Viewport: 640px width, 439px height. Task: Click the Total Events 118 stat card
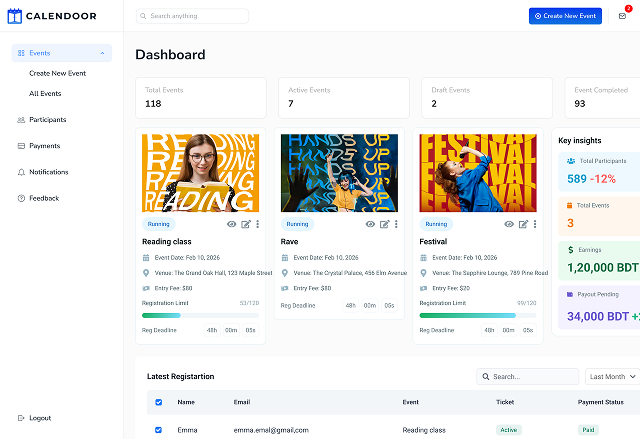(x=201, y=98)
